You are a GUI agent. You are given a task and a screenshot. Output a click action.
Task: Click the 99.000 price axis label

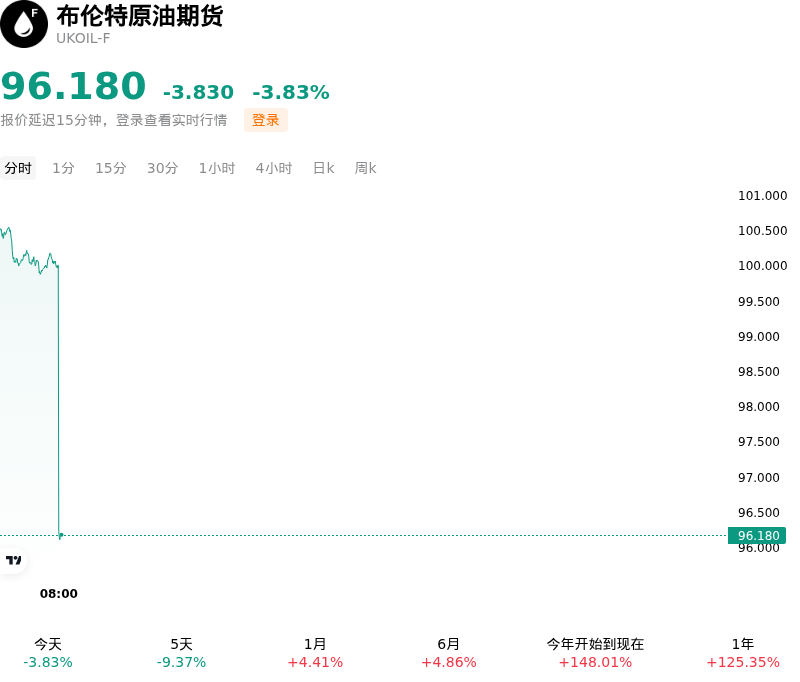point(759,337)
